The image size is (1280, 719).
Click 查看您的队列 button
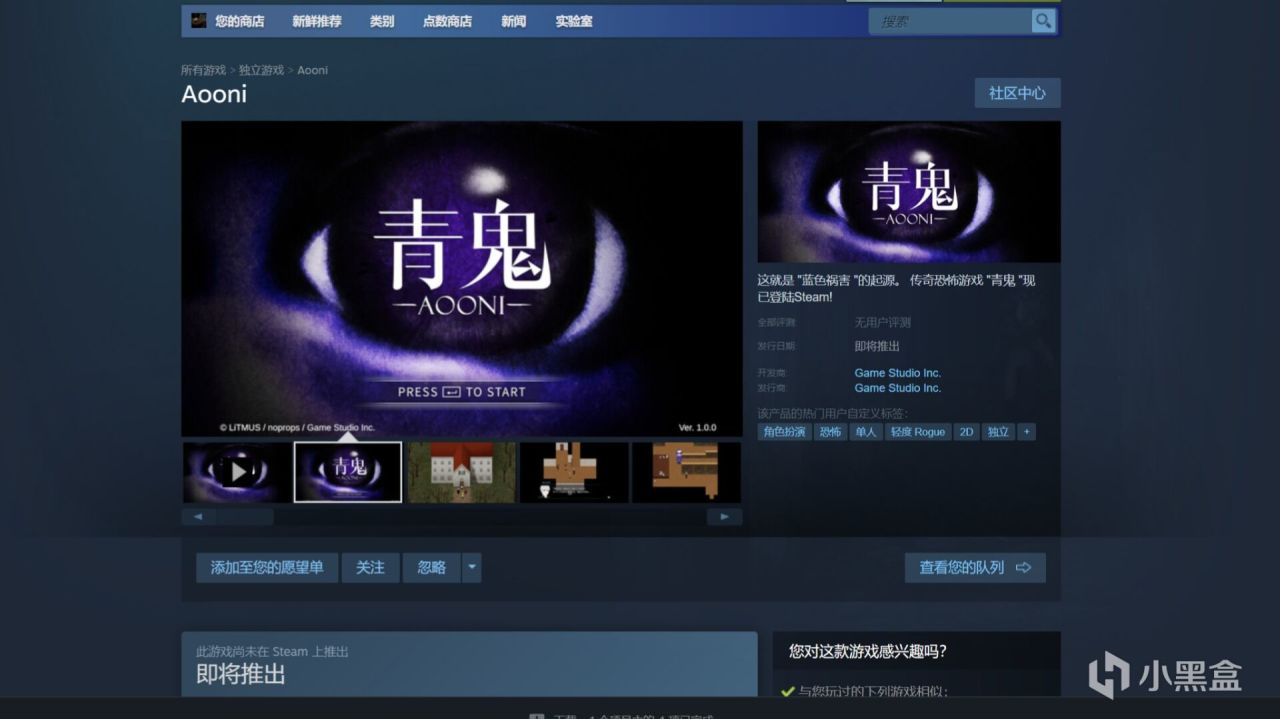(975, 567)
